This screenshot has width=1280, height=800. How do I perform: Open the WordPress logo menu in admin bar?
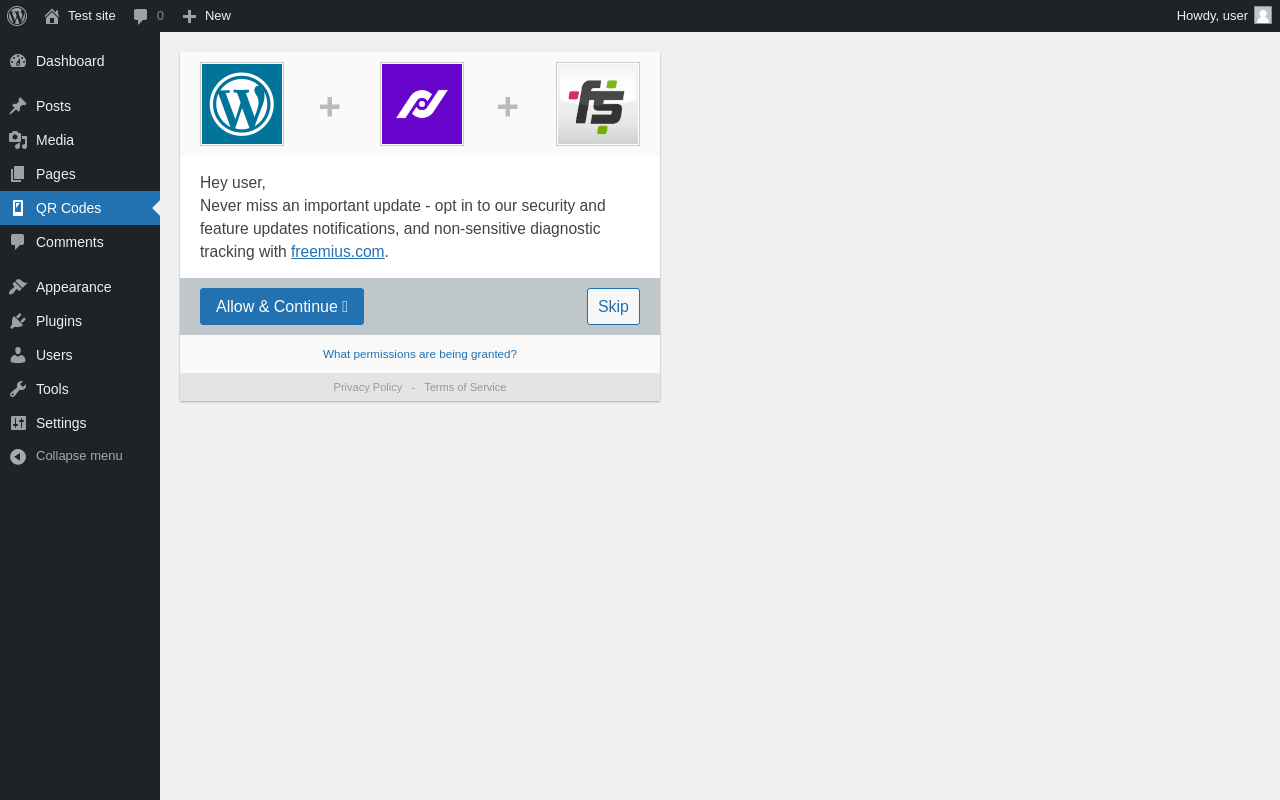coord(17,16)
